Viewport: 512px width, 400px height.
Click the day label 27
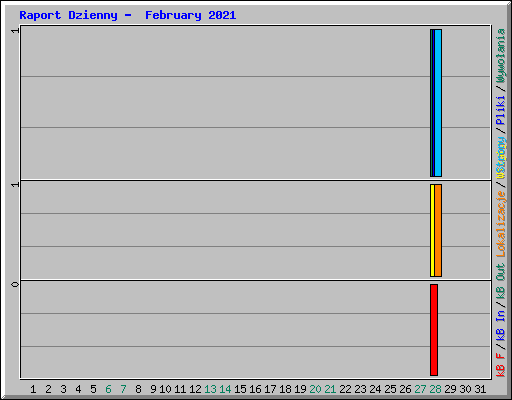pos(421,389)
